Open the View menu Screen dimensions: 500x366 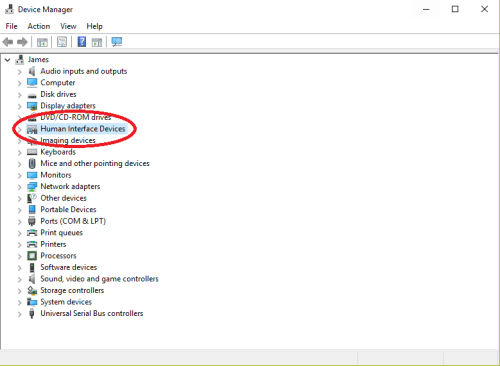(x=68, y=26)
